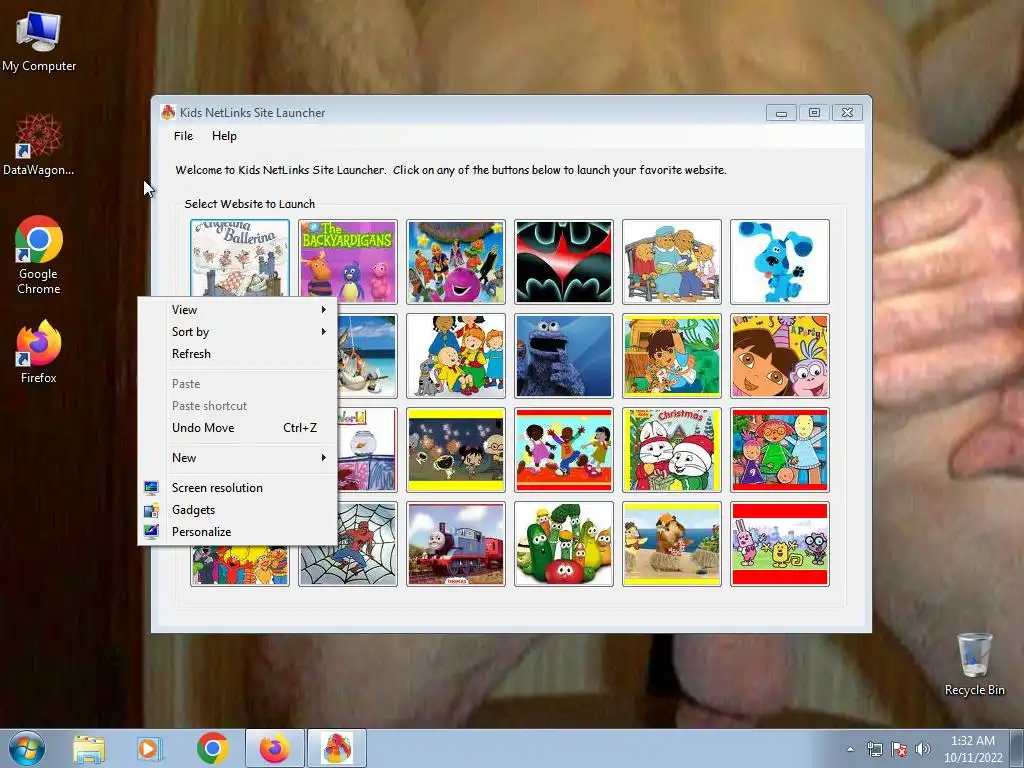1024x768 pixels.
Task: Launch the Caillou kids group thumbnail
Action: coord(456,356)
